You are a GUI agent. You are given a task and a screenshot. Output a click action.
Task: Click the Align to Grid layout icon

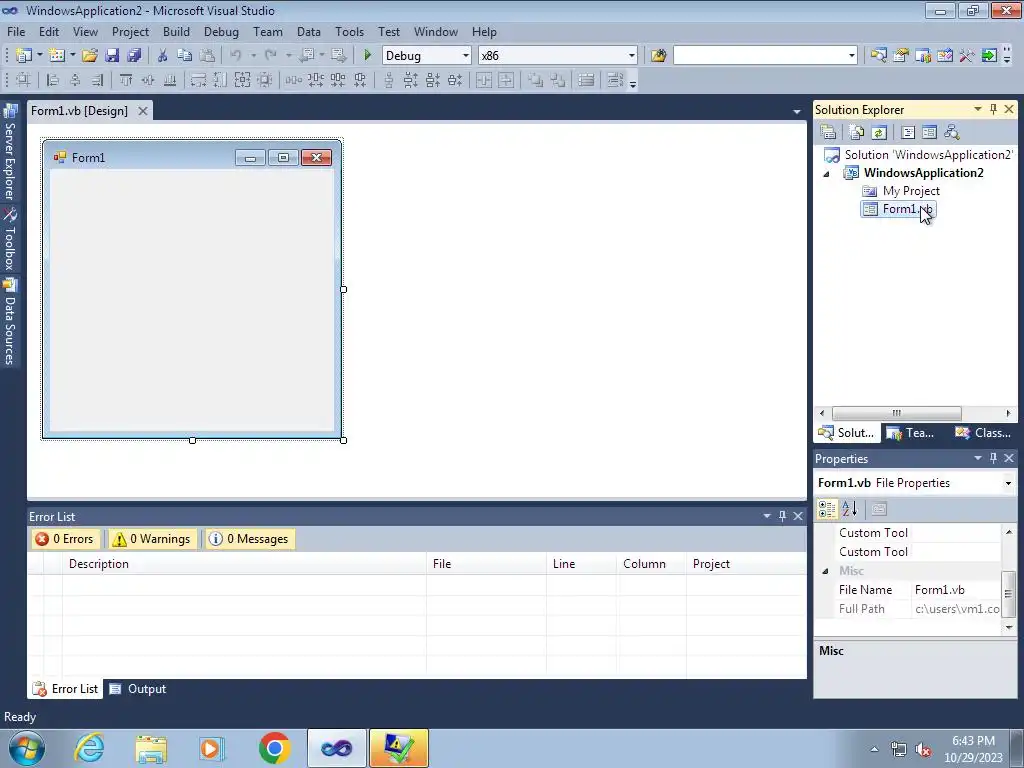(x=23, y=80)
